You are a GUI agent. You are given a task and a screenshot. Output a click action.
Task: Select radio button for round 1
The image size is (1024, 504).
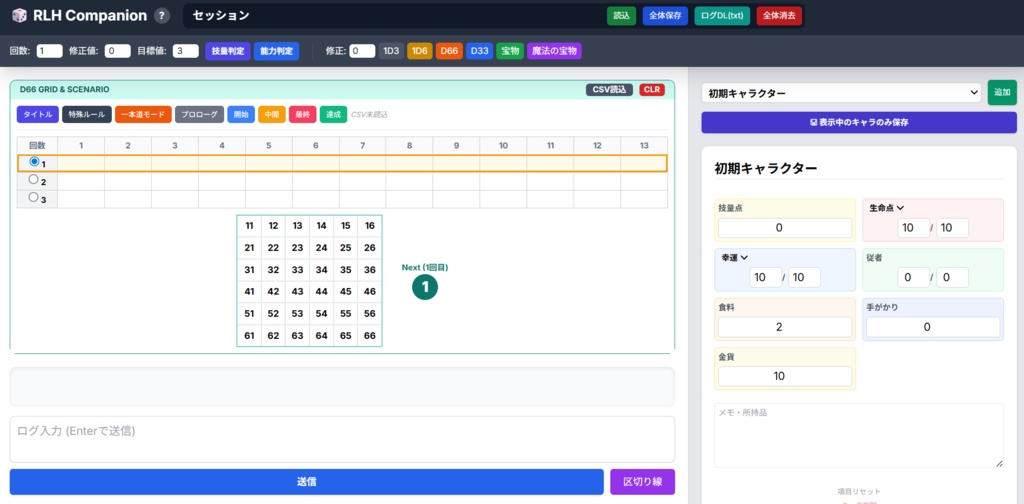click(34, 162)
